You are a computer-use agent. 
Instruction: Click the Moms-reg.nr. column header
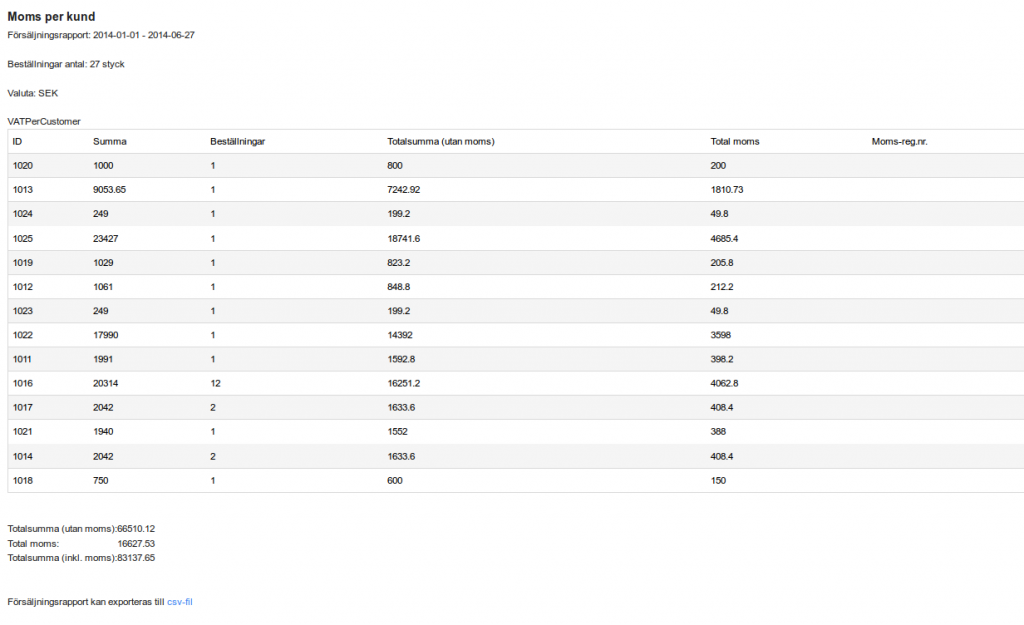(x=899, y=142)
